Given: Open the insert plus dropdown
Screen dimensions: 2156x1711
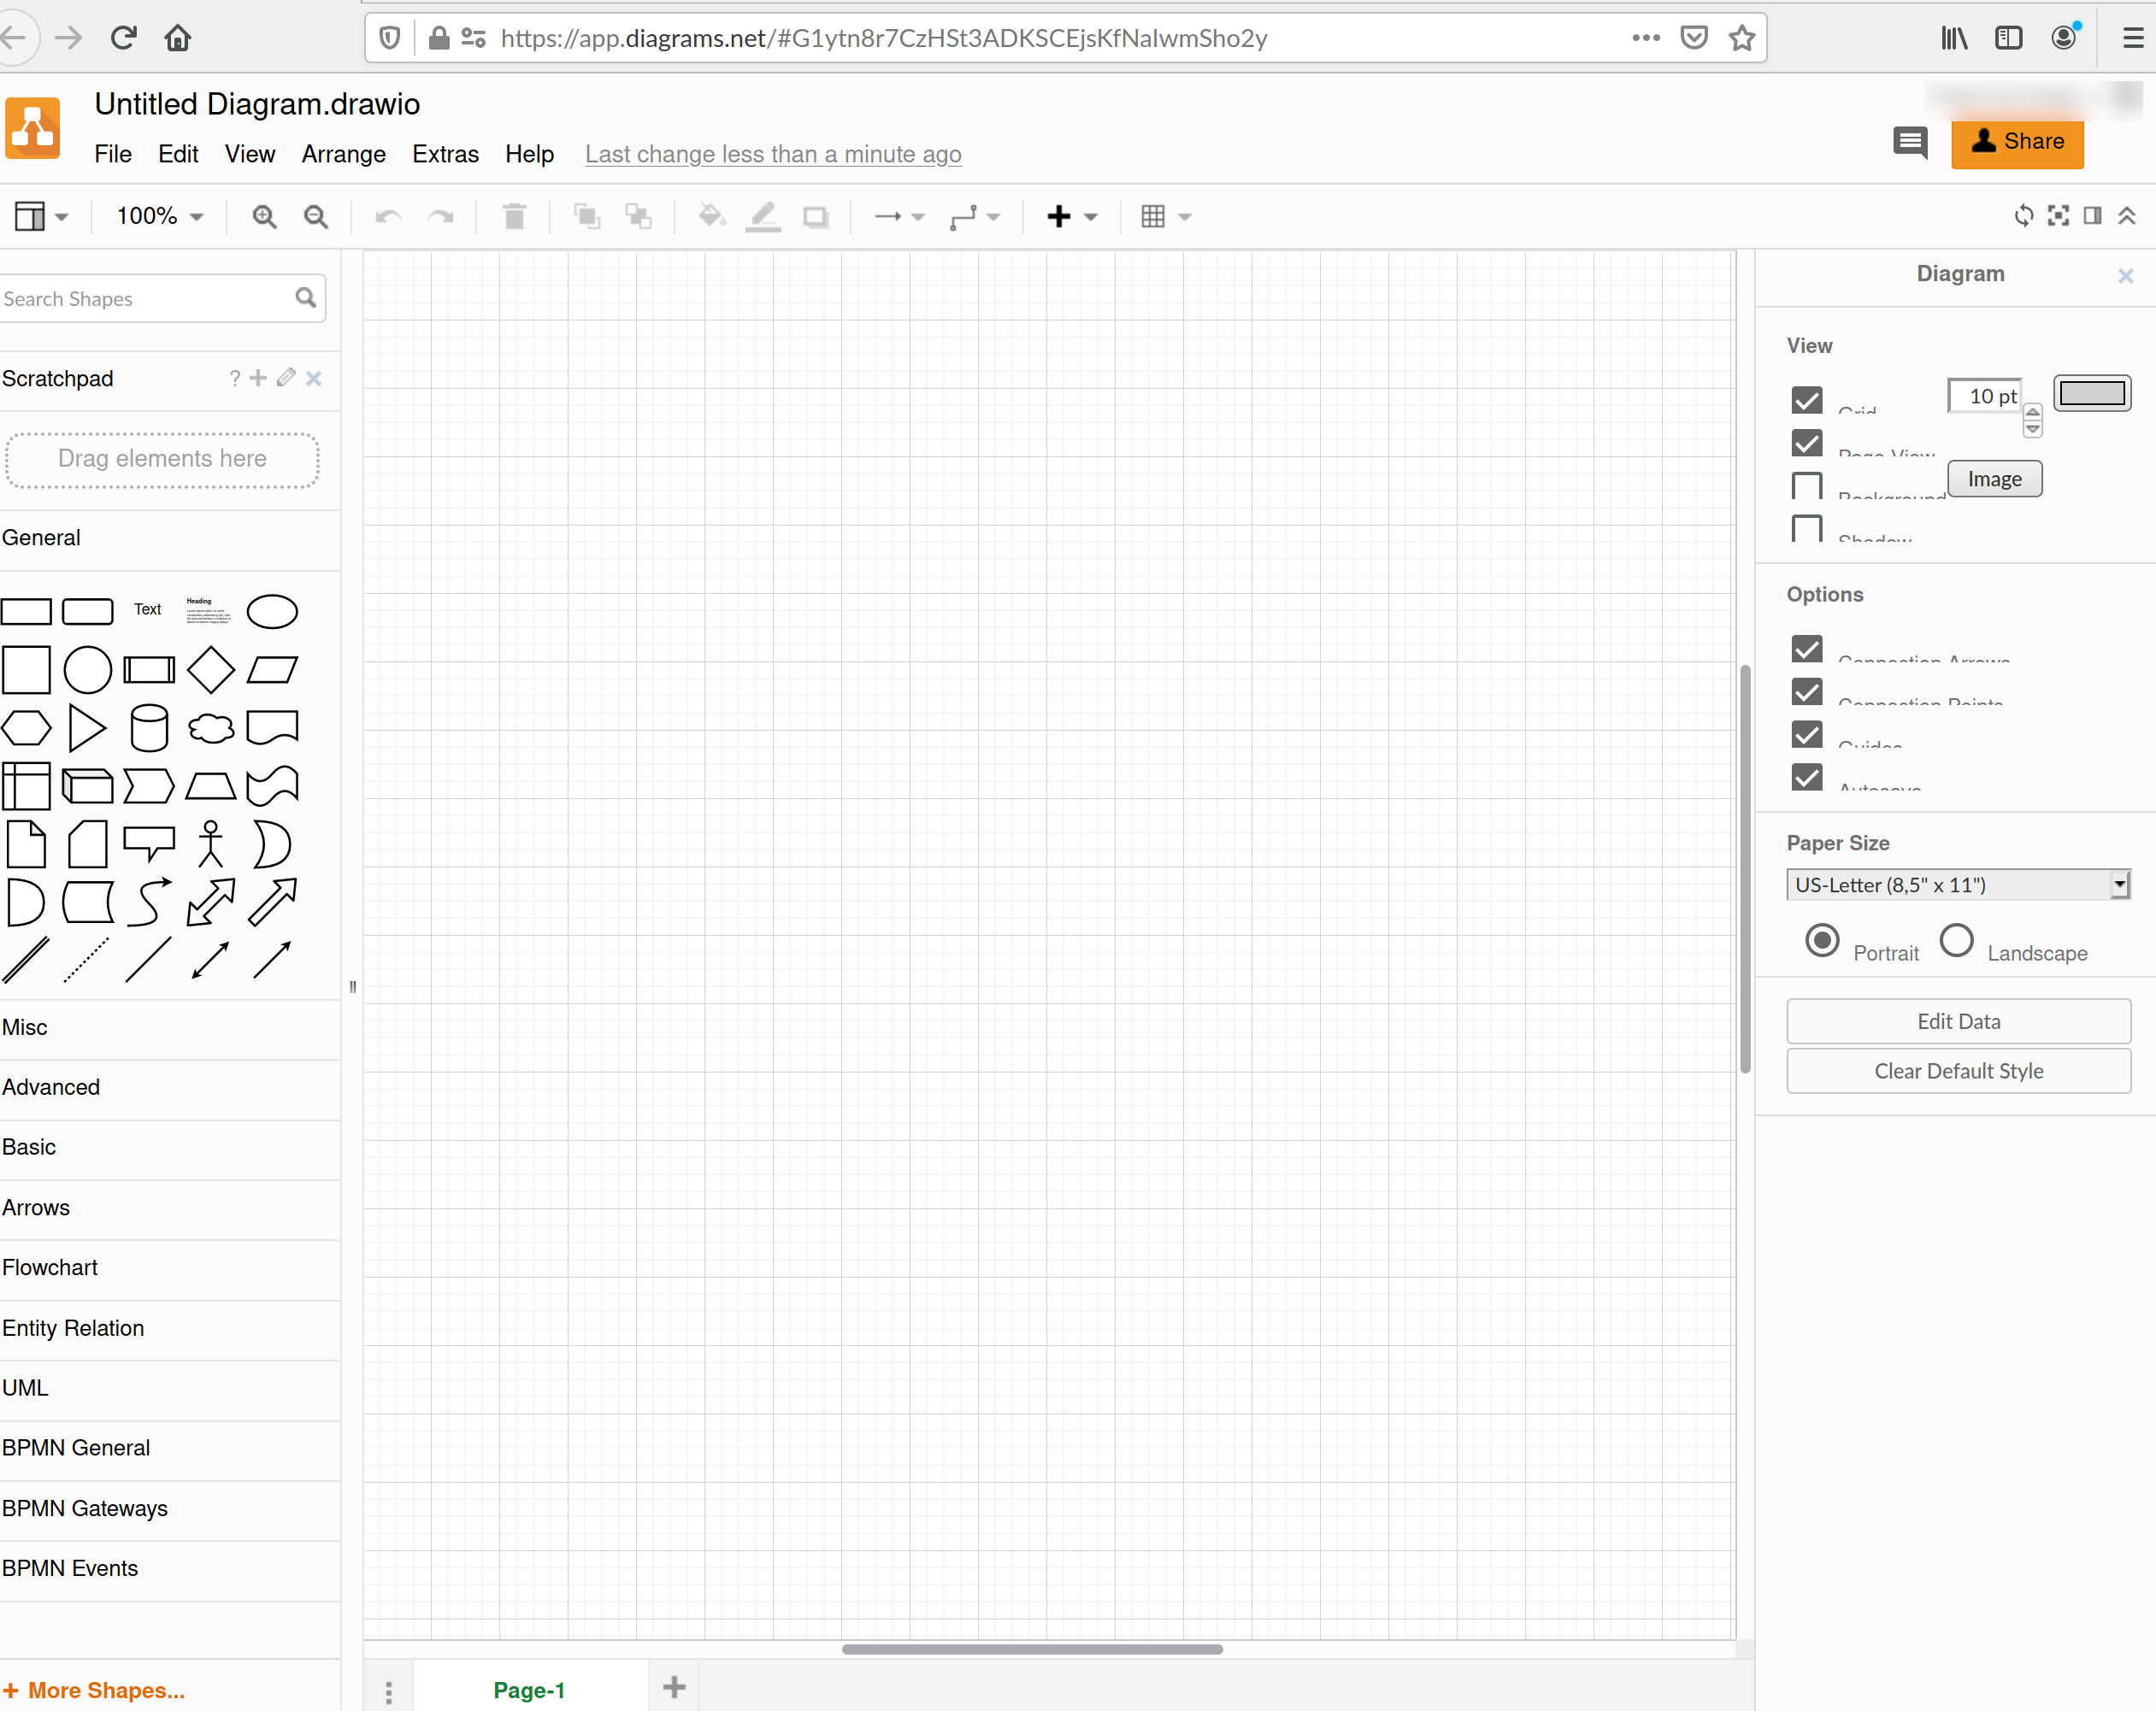Looking at the screenshot, I should coord(1072,216).
